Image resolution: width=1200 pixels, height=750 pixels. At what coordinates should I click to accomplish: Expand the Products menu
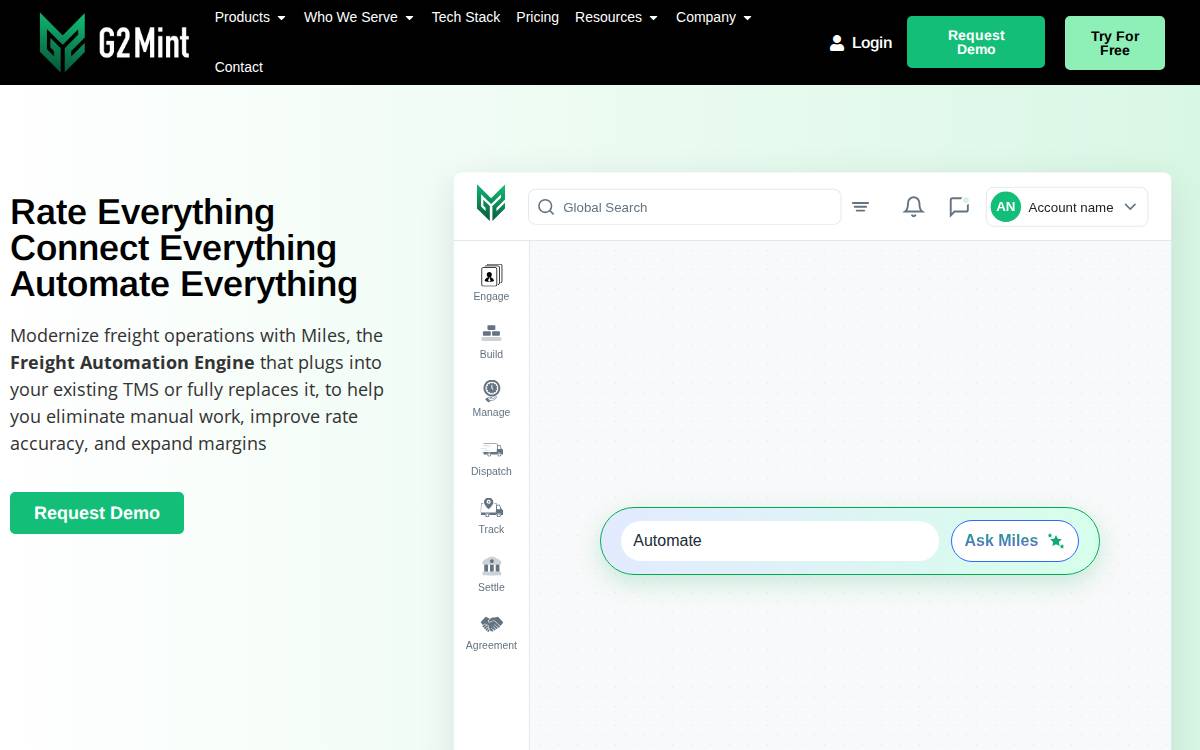point(250,17)
